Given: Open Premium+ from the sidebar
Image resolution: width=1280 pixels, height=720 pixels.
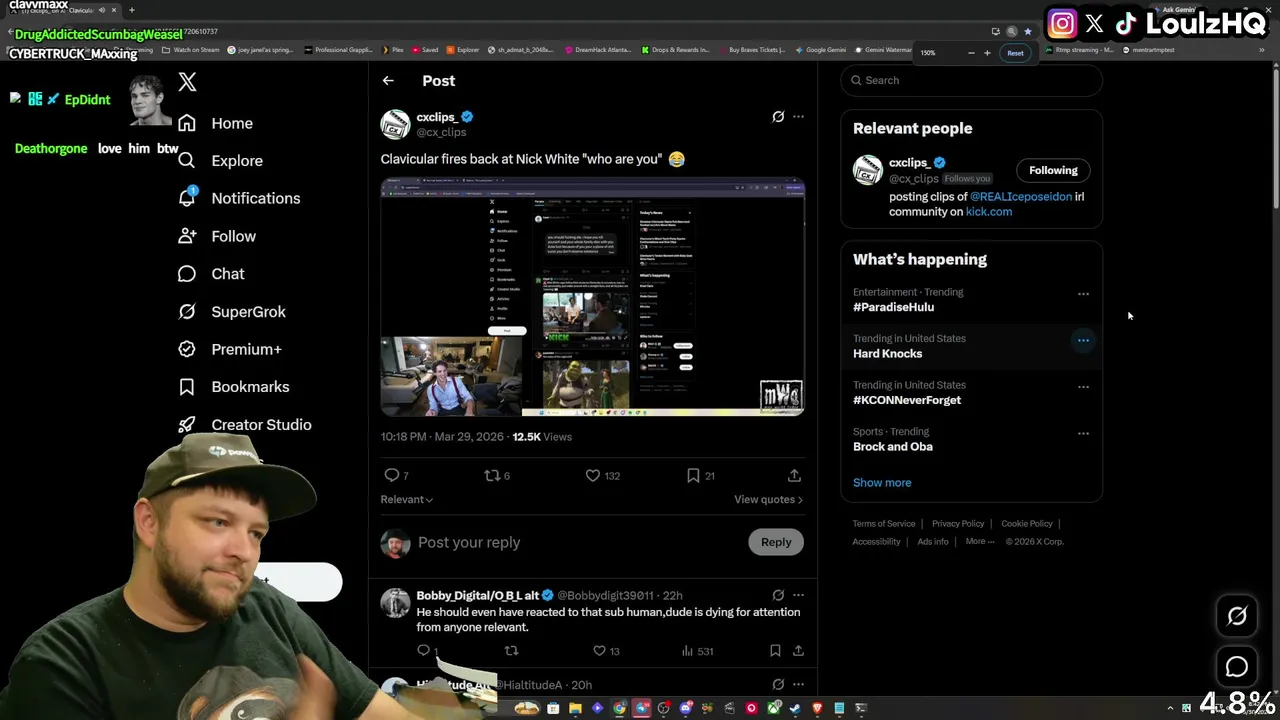Looking at the screenshot, I should [229, 349].
